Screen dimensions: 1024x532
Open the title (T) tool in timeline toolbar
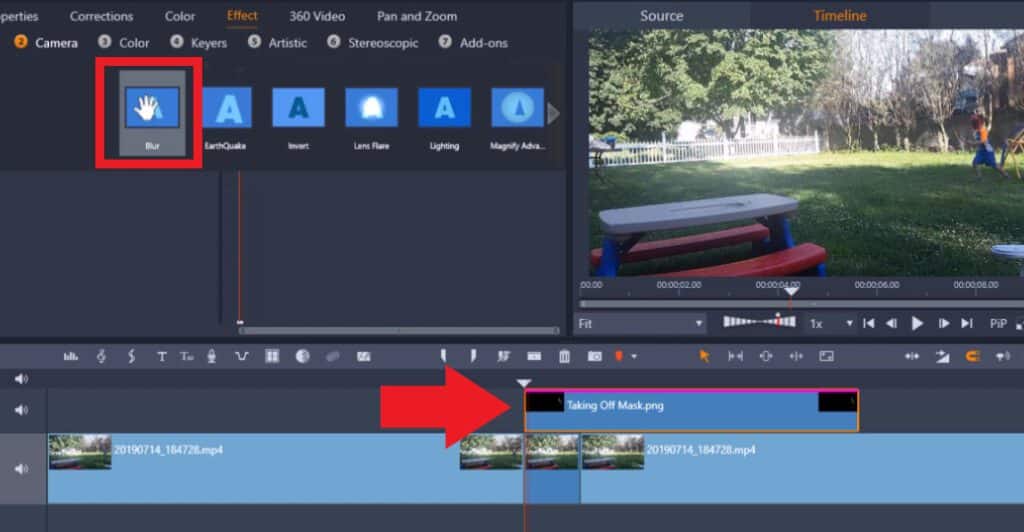[161, 356]
